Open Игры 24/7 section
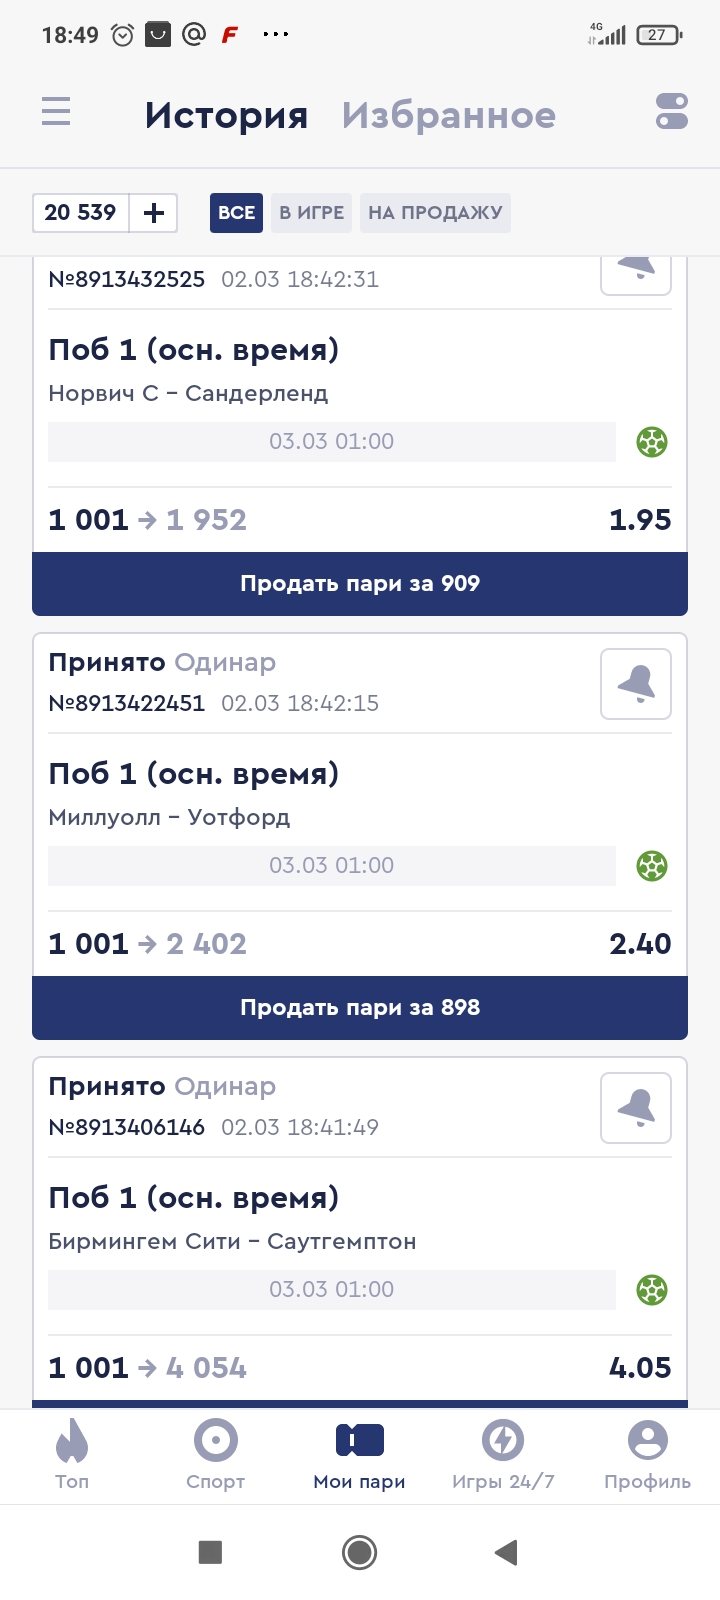 tap(503, 1456)
